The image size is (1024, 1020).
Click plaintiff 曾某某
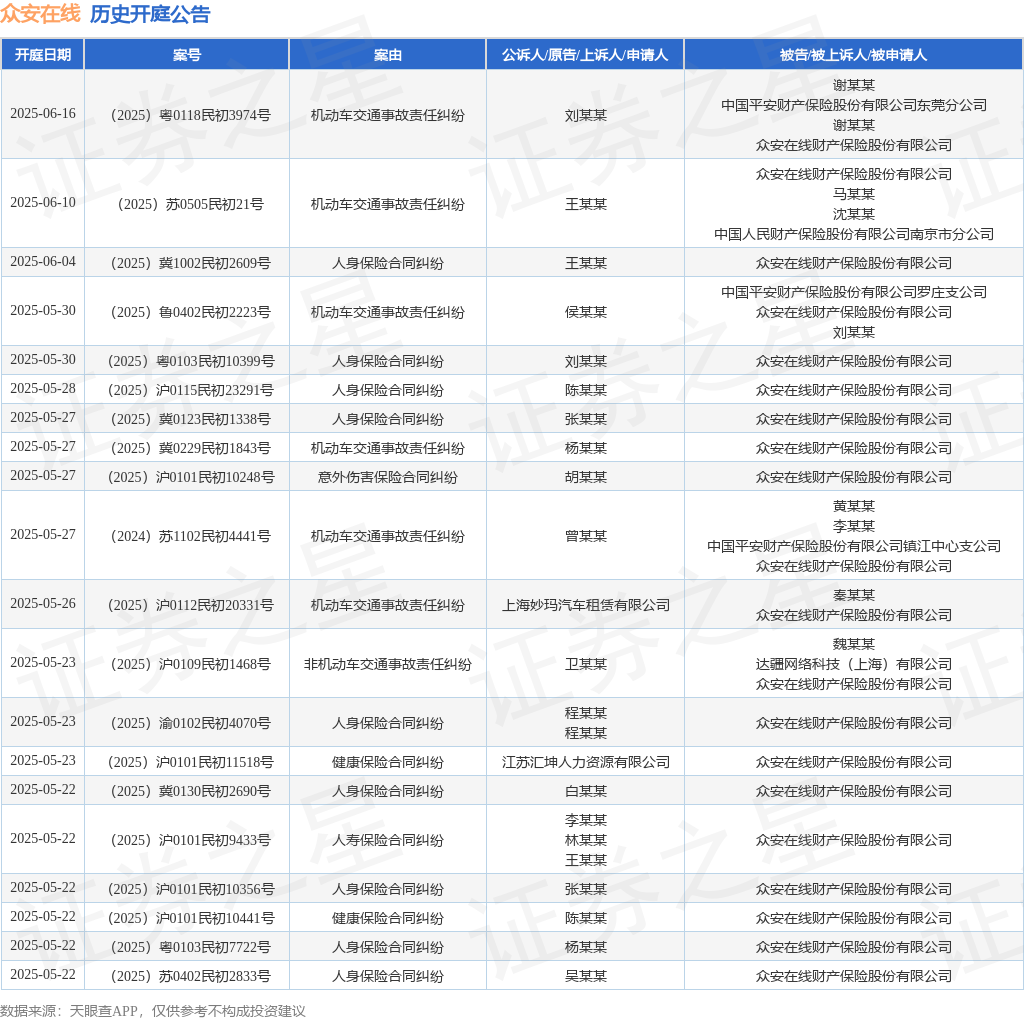586,536
